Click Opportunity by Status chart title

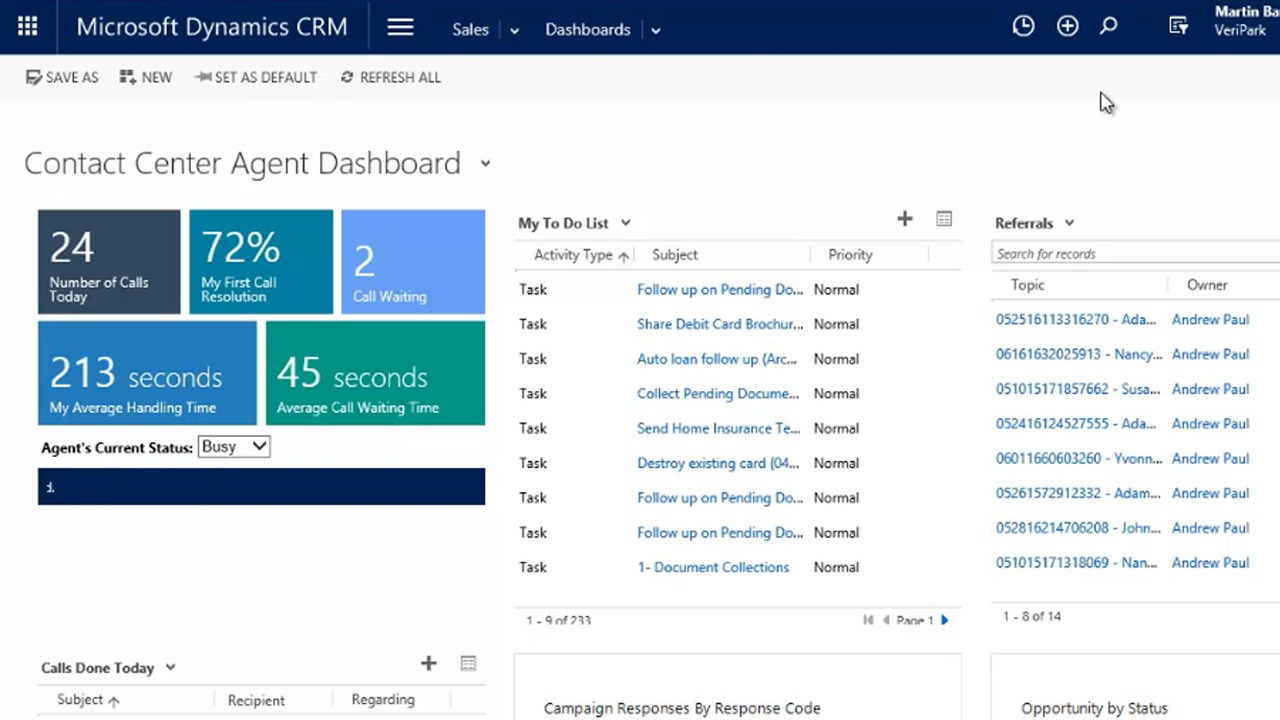coord(1094,708)
